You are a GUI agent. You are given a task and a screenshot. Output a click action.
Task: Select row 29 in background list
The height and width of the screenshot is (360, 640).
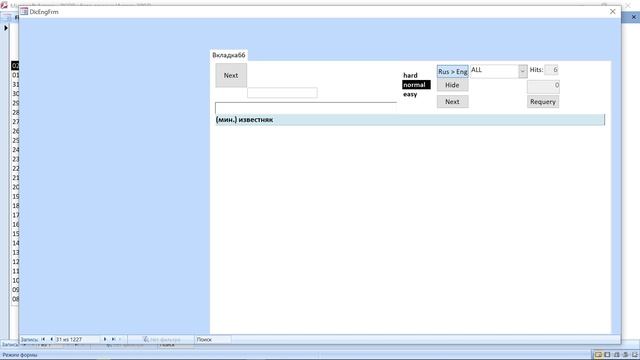[x=15, y=103]
